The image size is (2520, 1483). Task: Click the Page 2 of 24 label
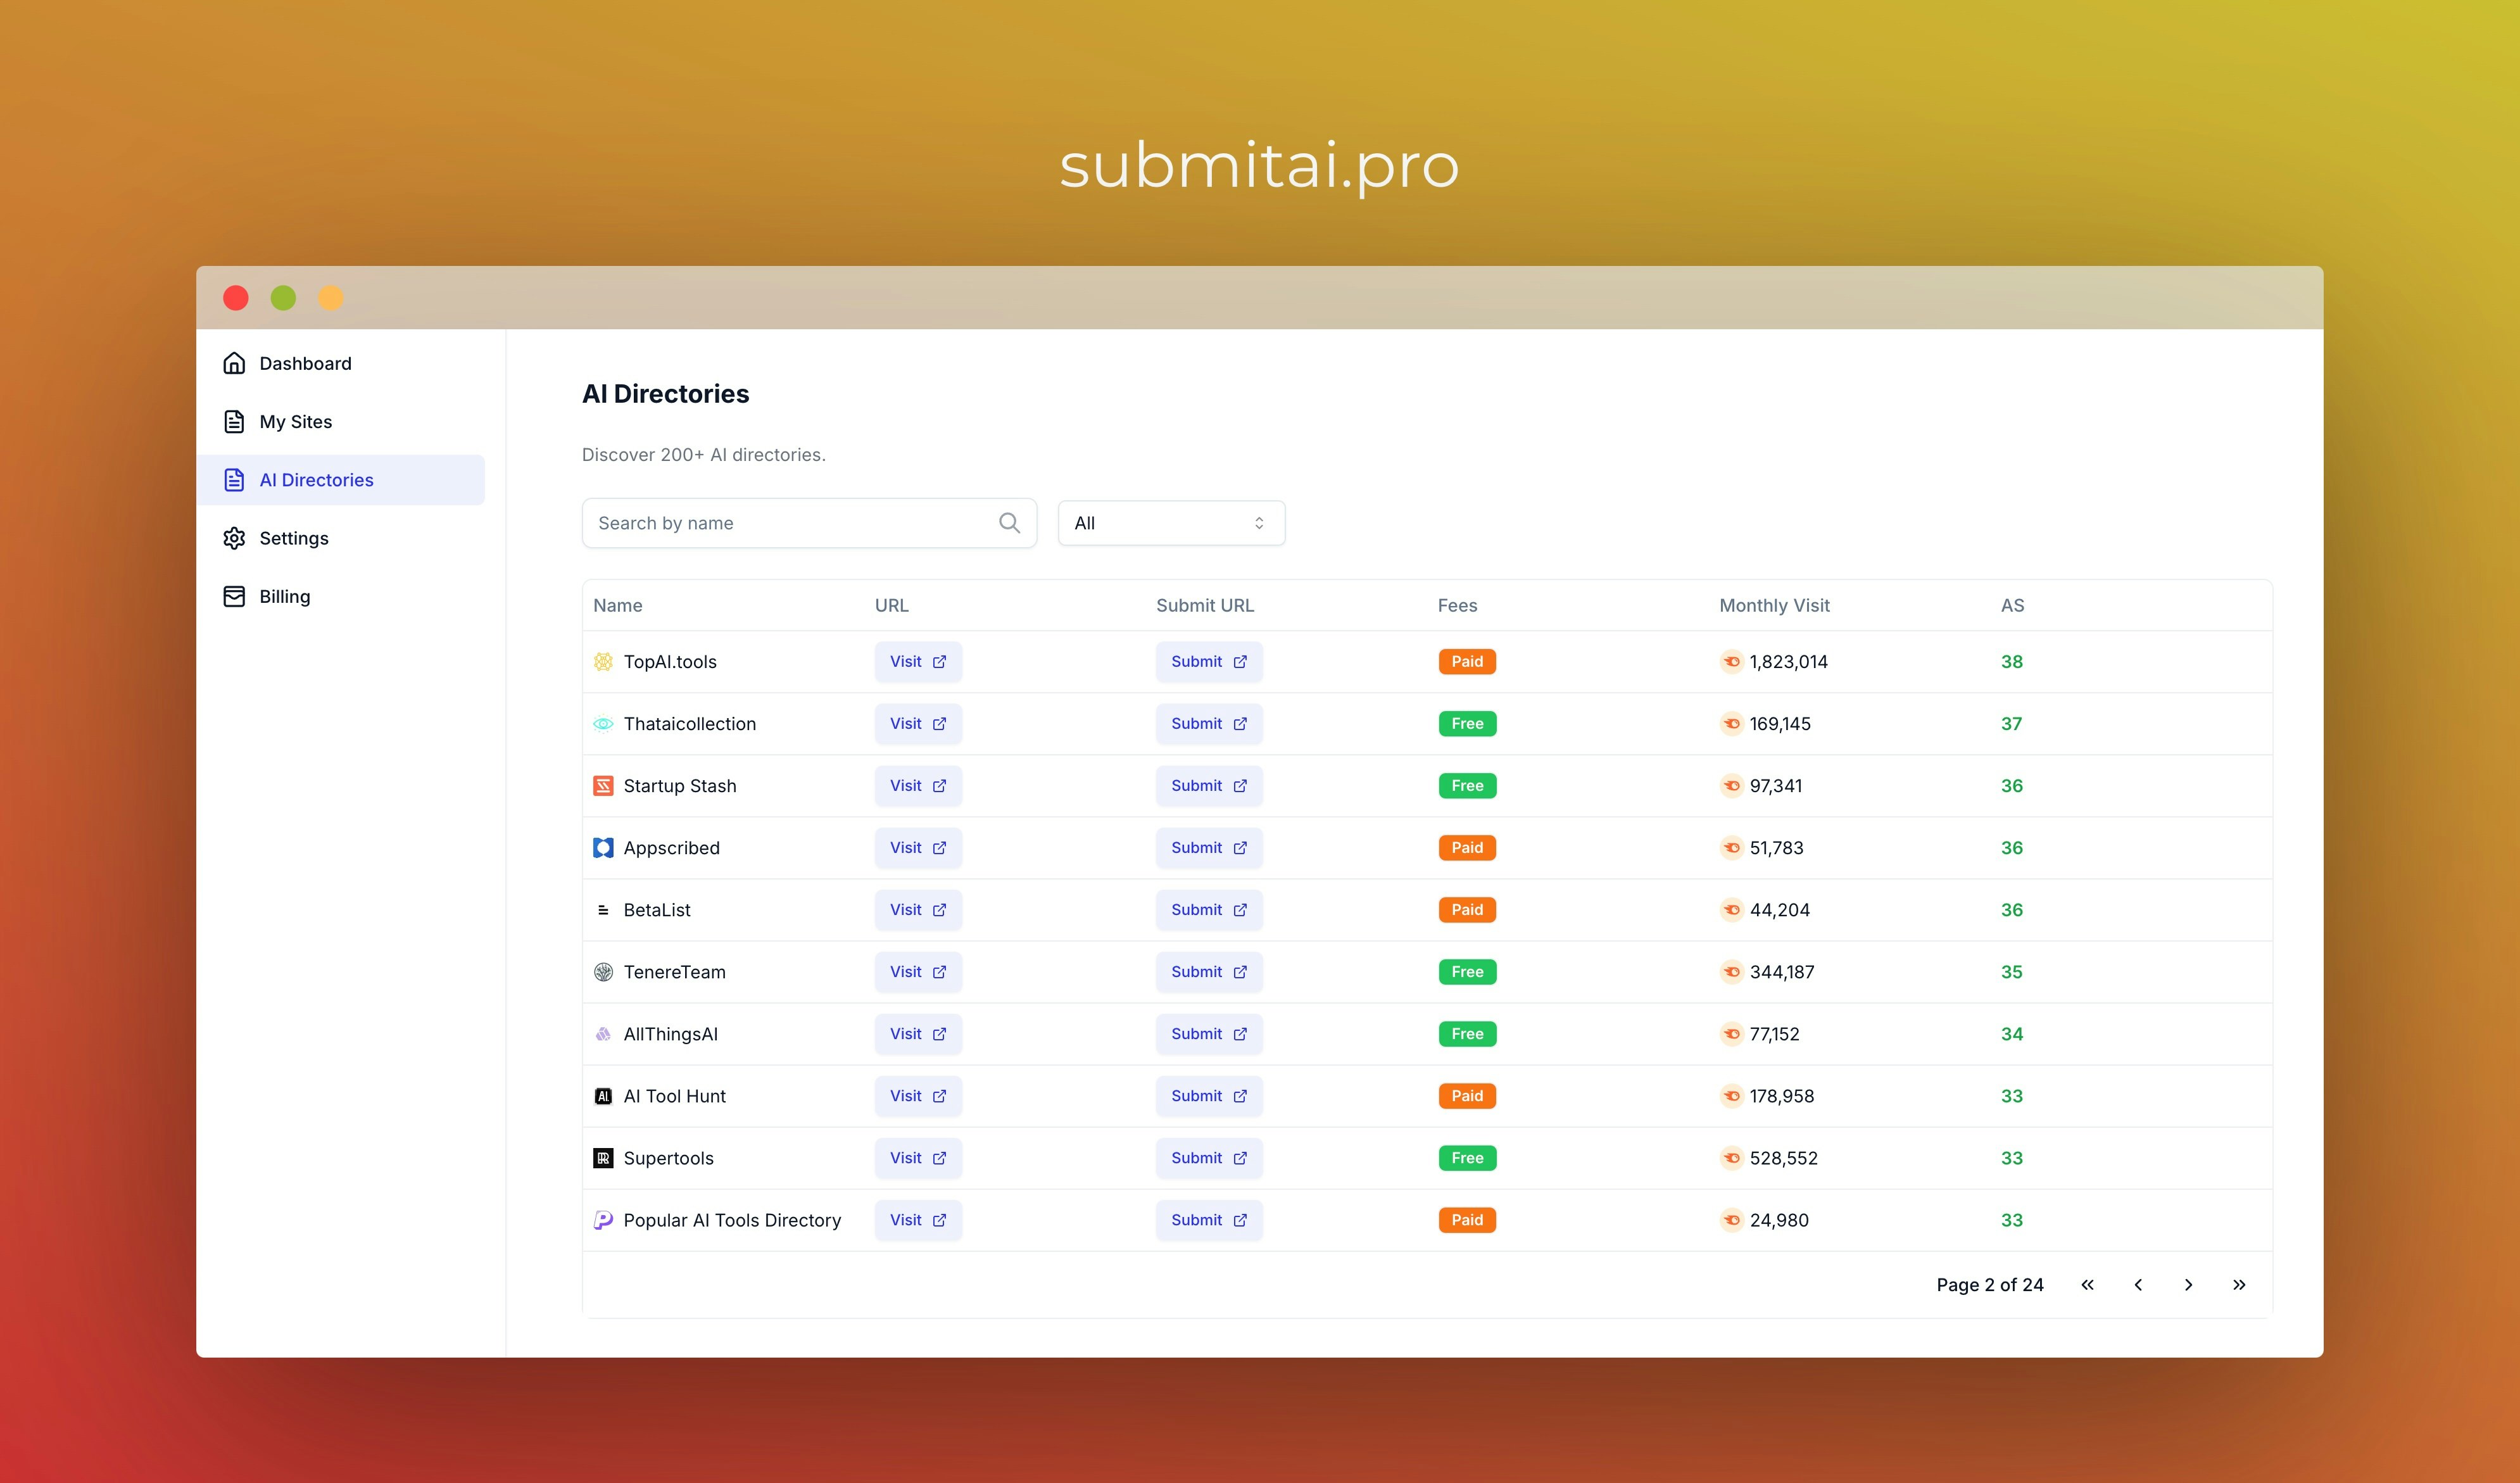(x=1990, y=1285)
